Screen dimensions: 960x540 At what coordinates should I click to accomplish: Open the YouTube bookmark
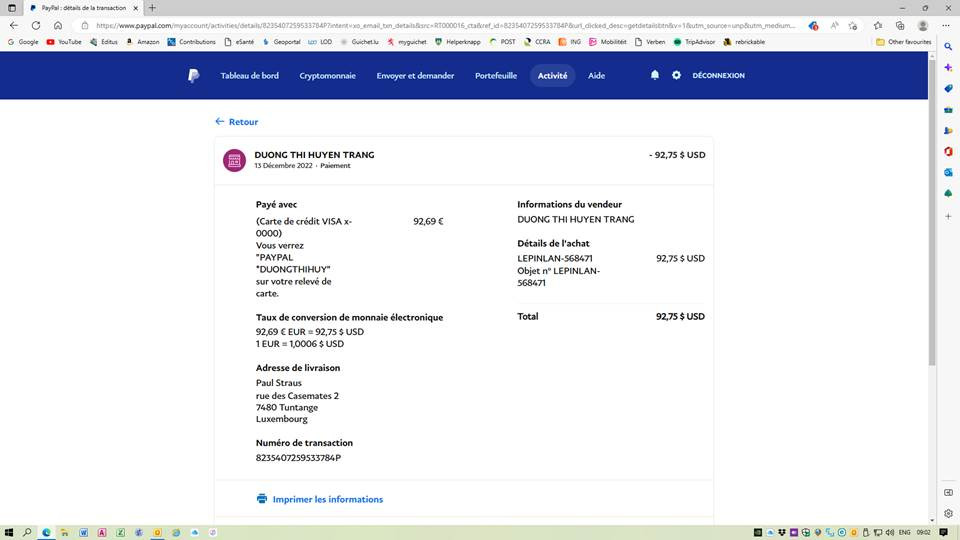(64, 42)
